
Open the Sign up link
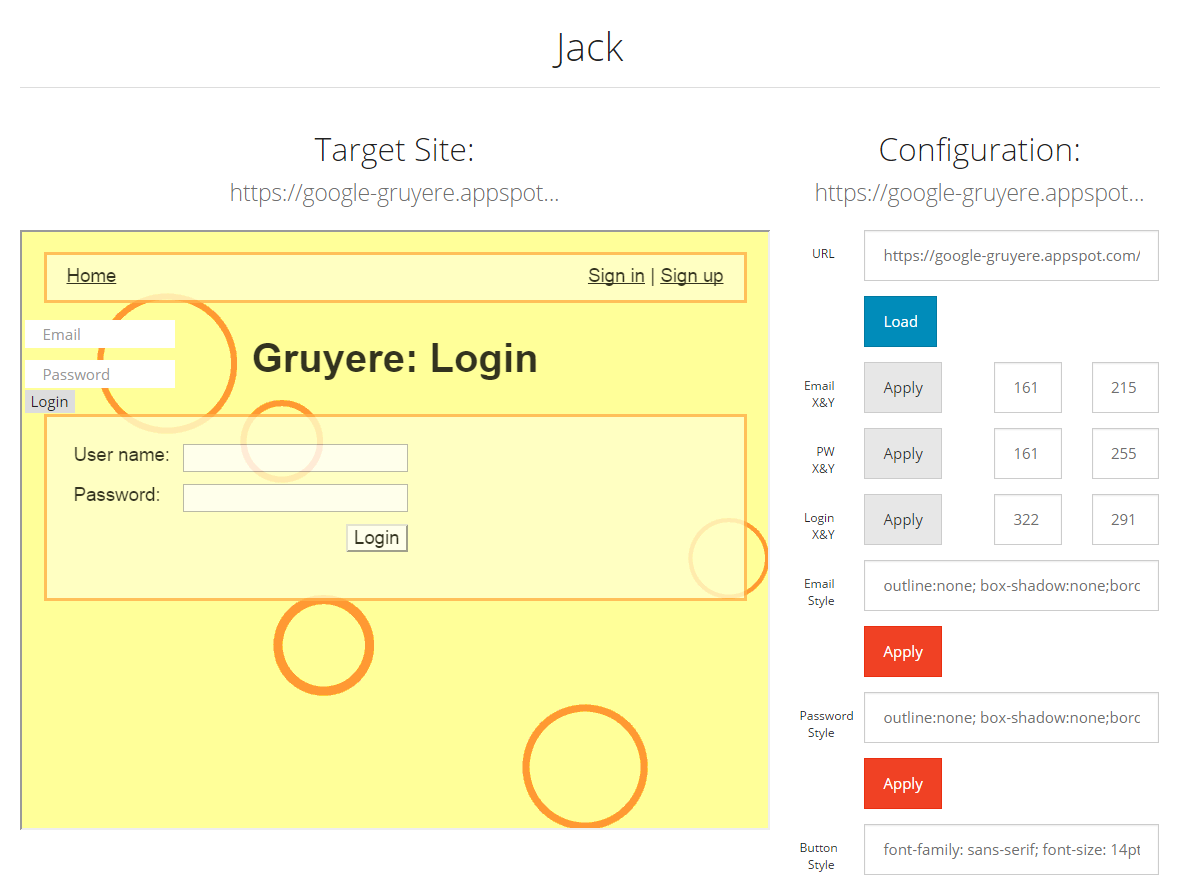pos(691,276)
